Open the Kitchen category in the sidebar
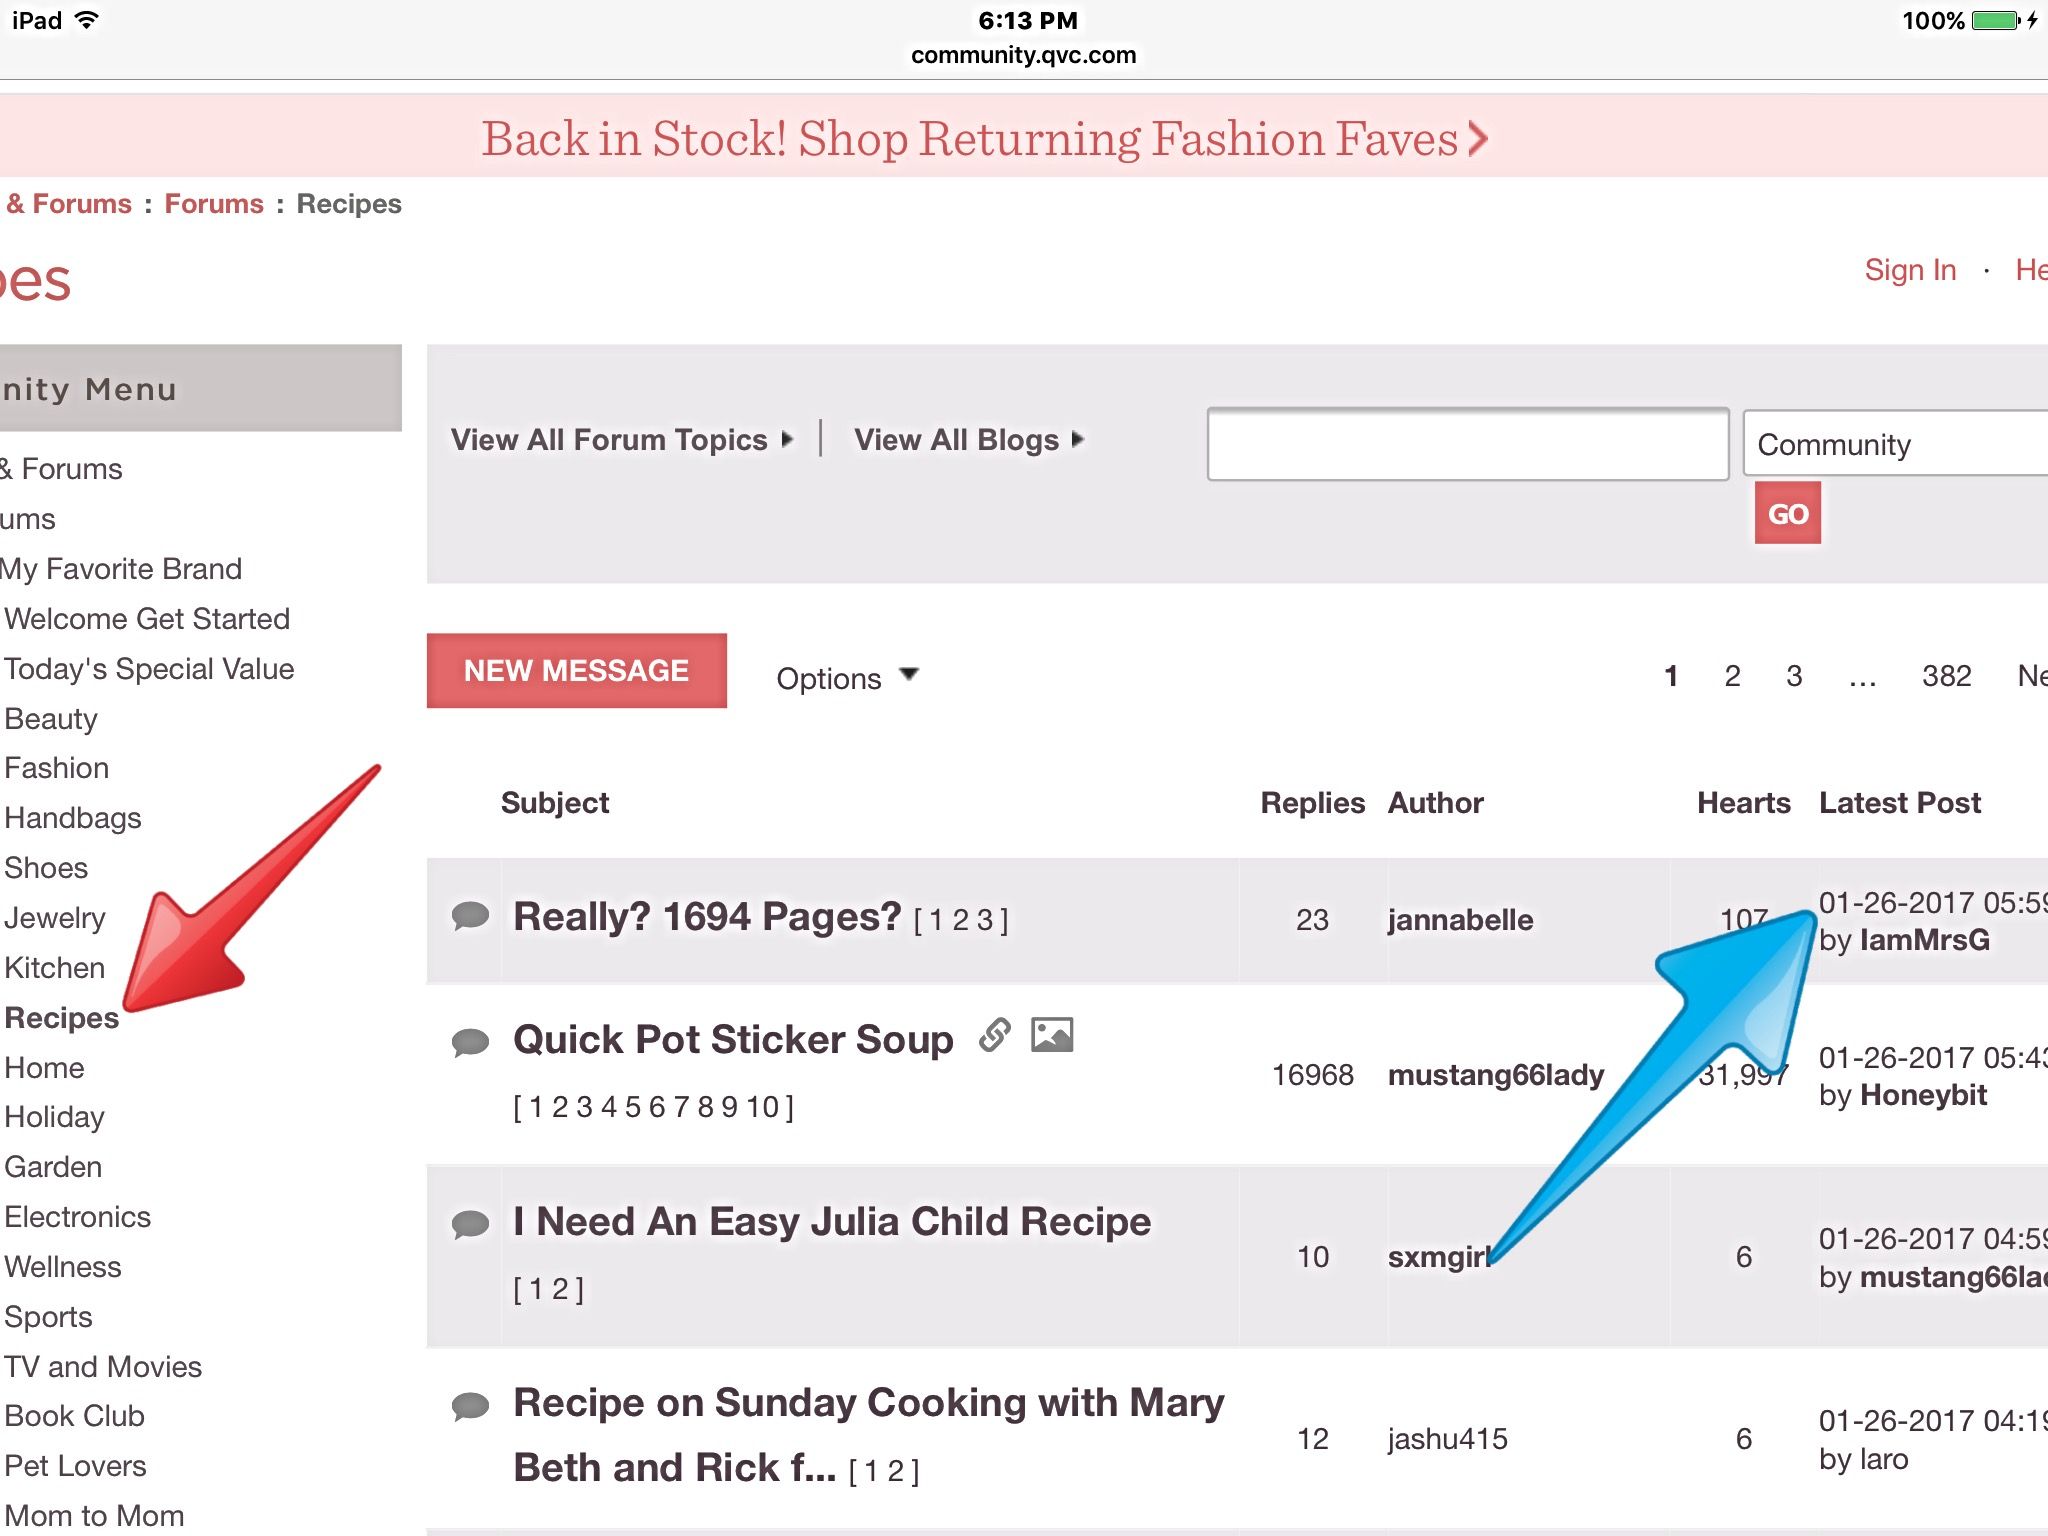Image resolution: width=2048 pixels, height=1536 pixels. coord(54,967)
